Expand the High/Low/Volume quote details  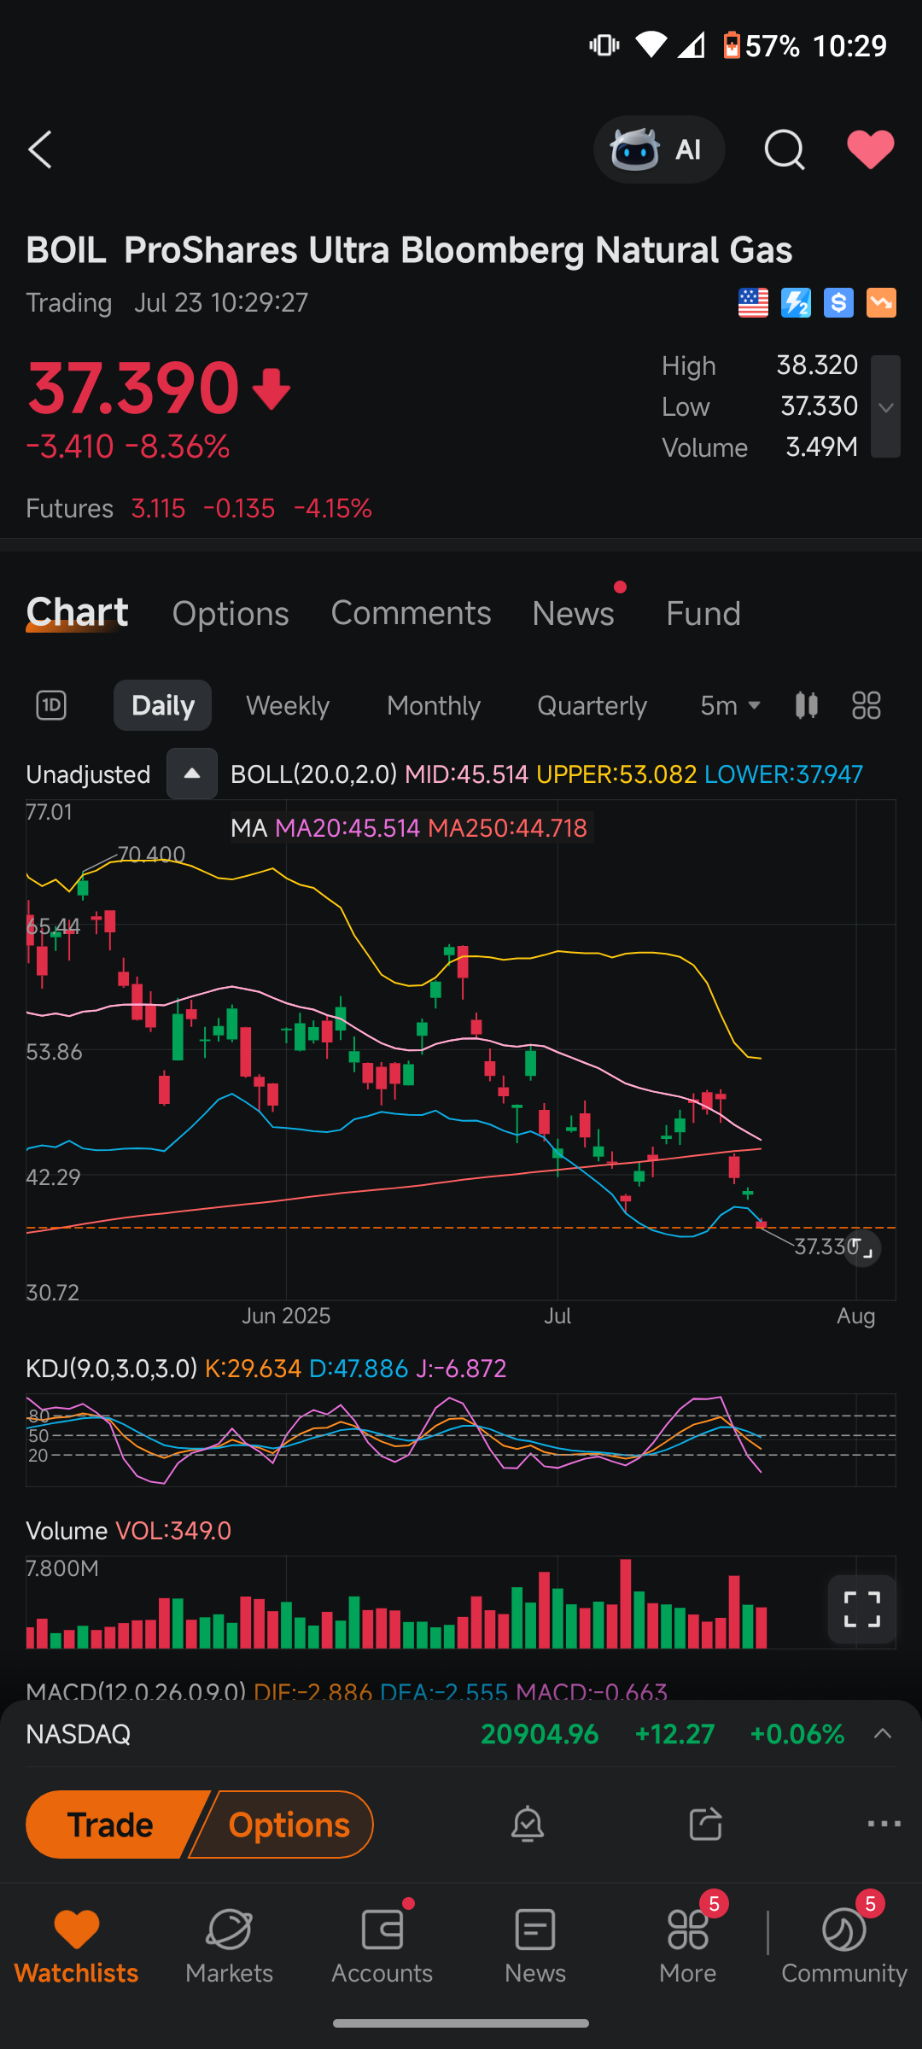click(885, 406)
